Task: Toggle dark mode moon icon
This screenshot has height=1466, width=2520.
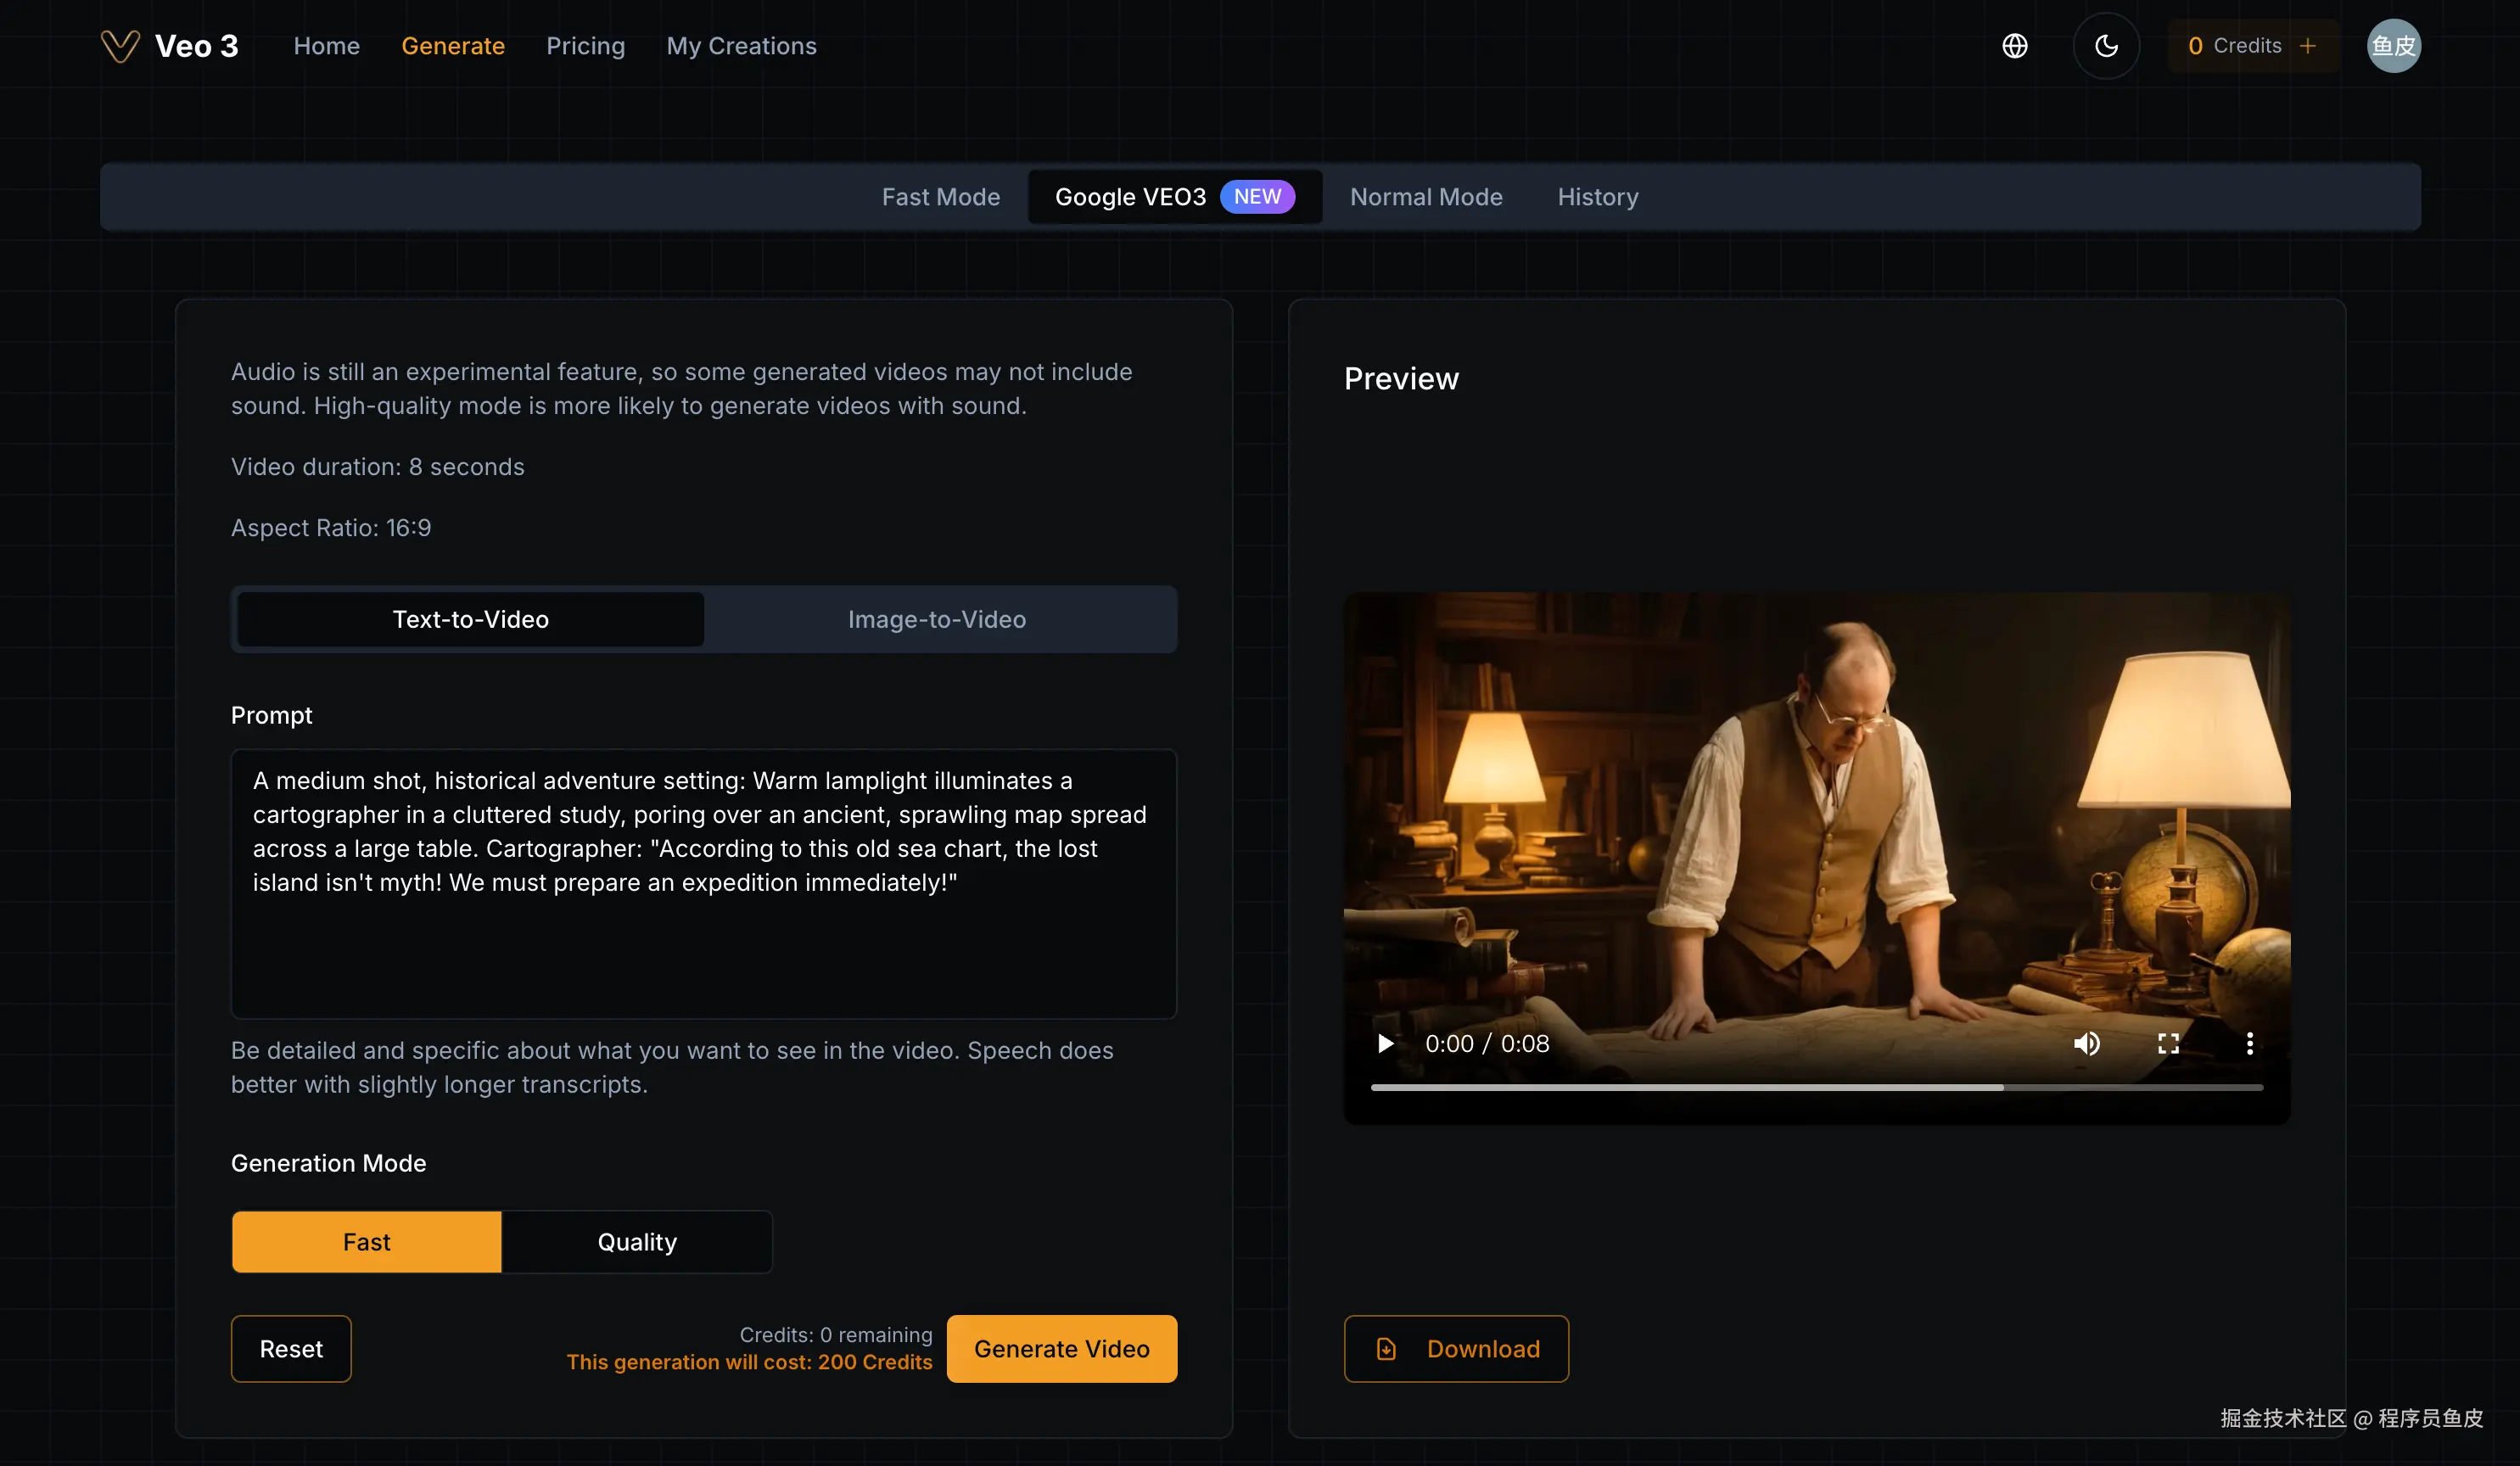Action: point(2106,46)
